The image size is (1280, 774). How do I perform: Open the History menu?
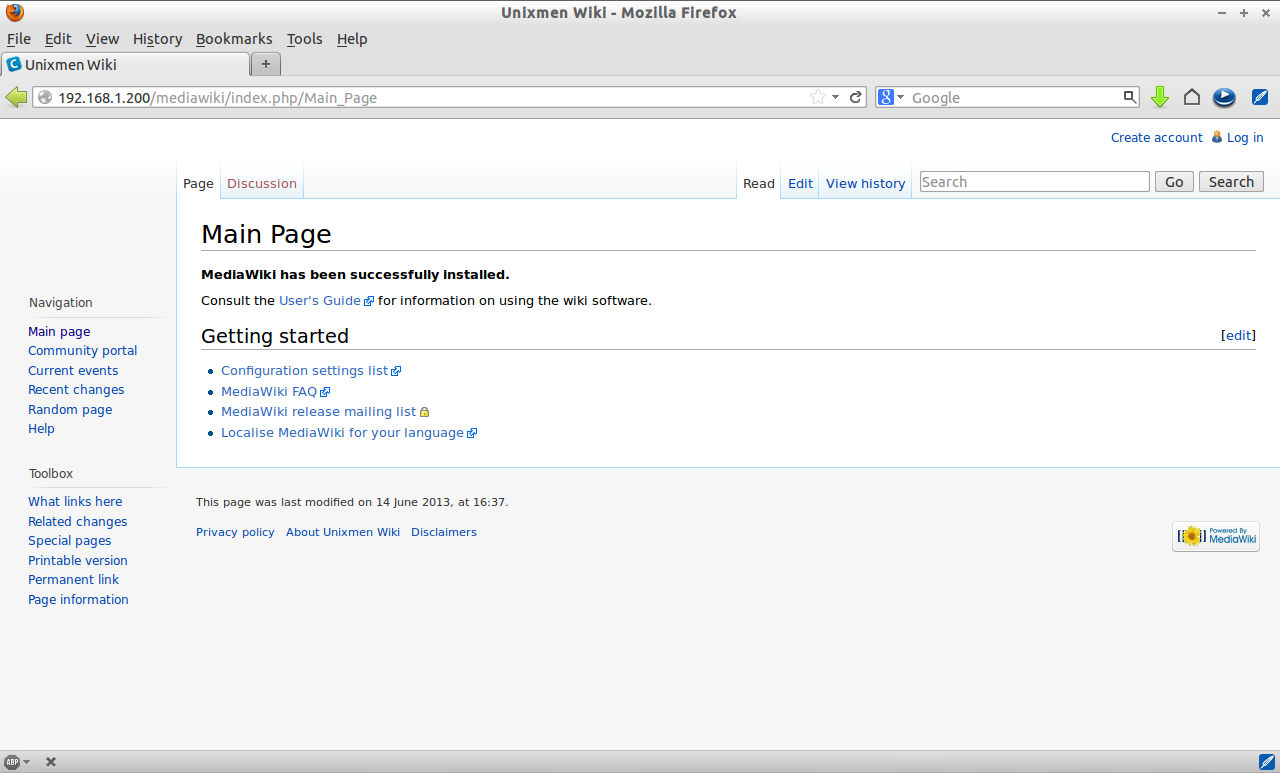click(157, 39)
